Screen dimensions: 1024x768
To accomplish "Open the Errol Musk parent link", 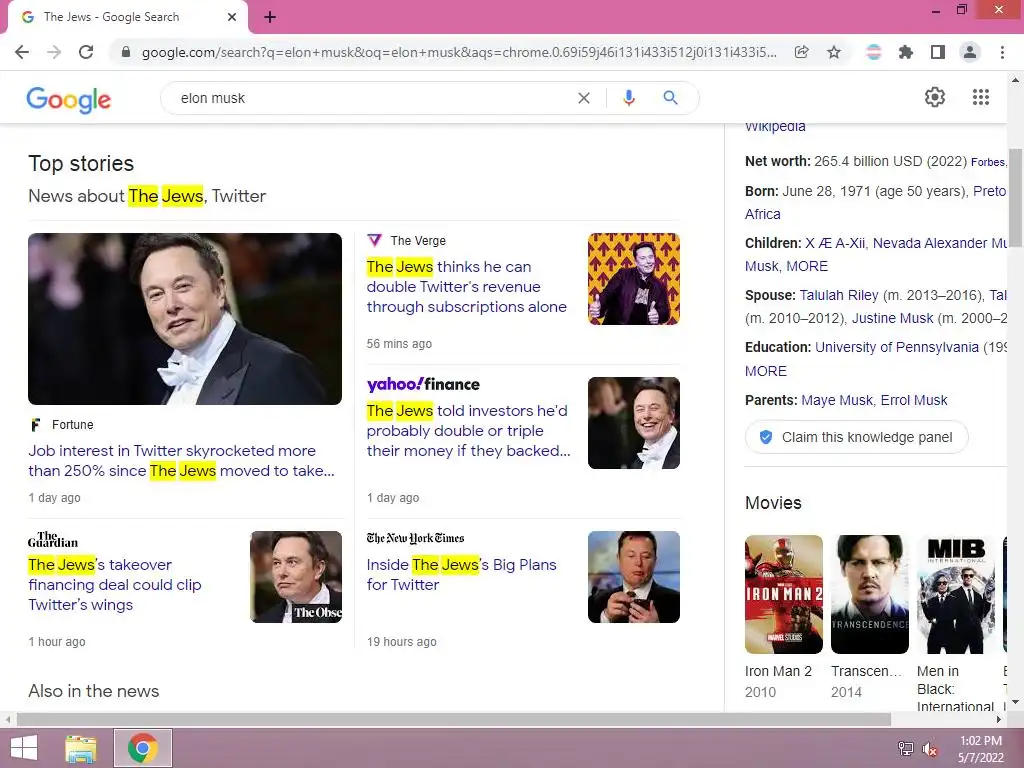I will [x=914, y=400].
